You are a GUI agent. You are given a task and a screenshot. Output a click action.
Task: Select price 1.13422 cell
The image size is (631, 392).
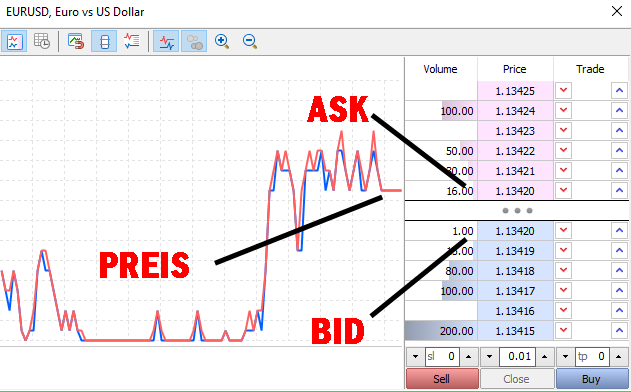tap(516, 151)
